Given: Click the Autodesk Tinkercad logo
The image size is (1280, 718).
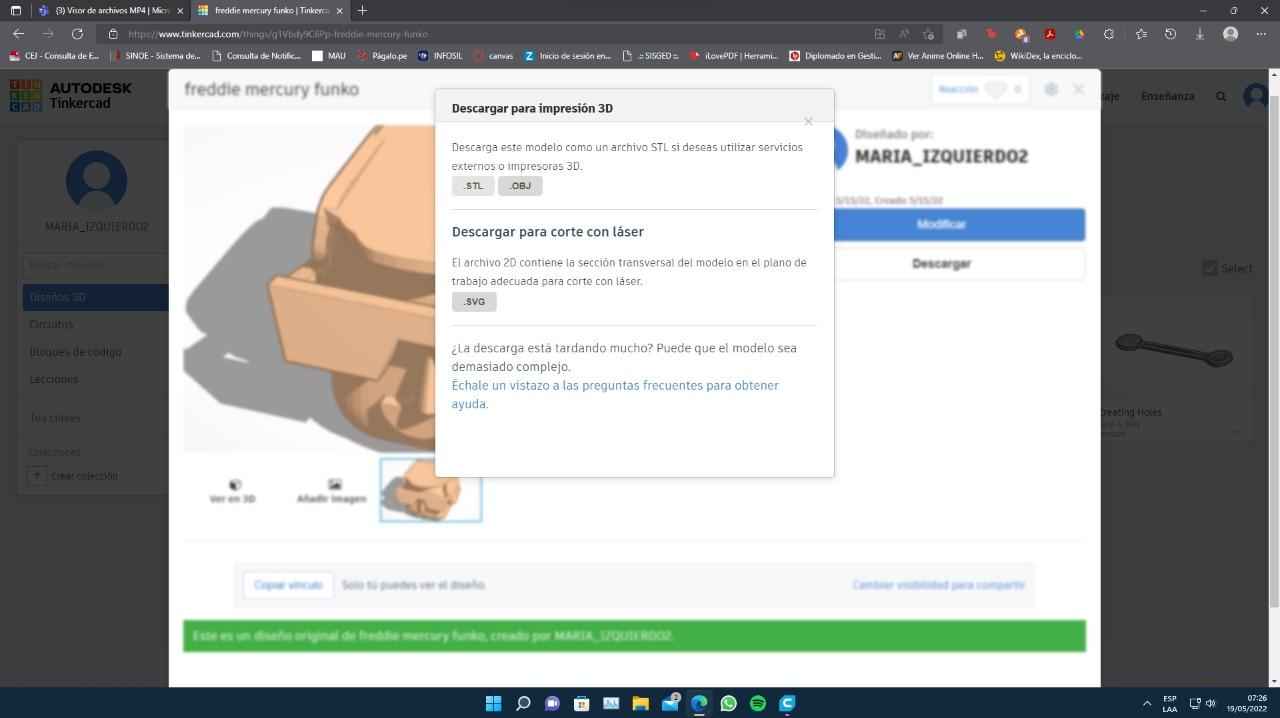Looking at the screenshot, I should pyautogui.click(x=71, y=96).
